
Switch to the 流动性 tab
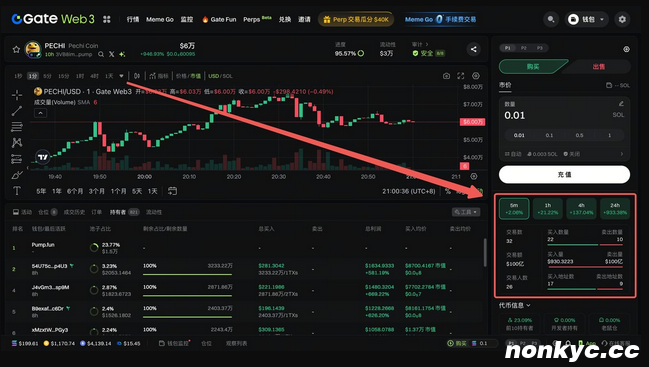[154, 212]
